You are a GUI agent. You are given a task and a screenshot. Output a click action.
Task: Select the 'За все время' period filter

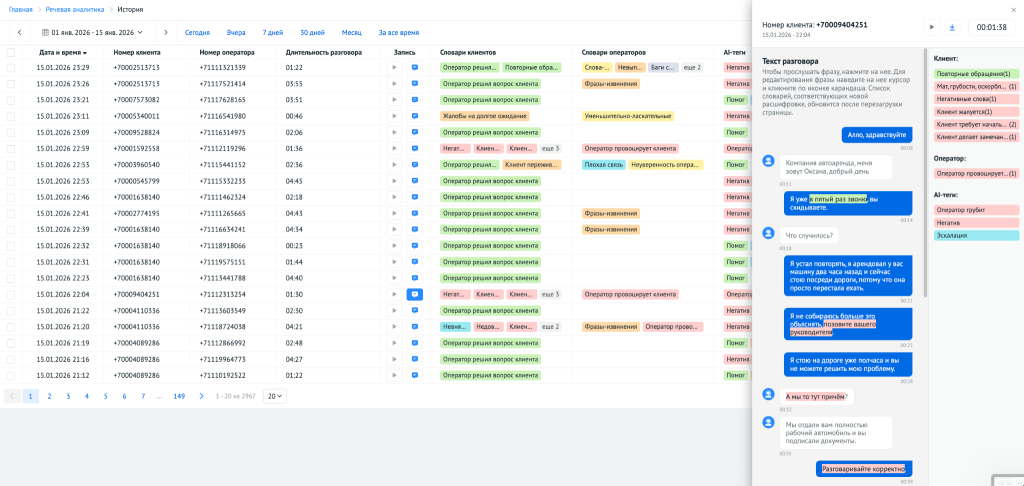point(398,32)
